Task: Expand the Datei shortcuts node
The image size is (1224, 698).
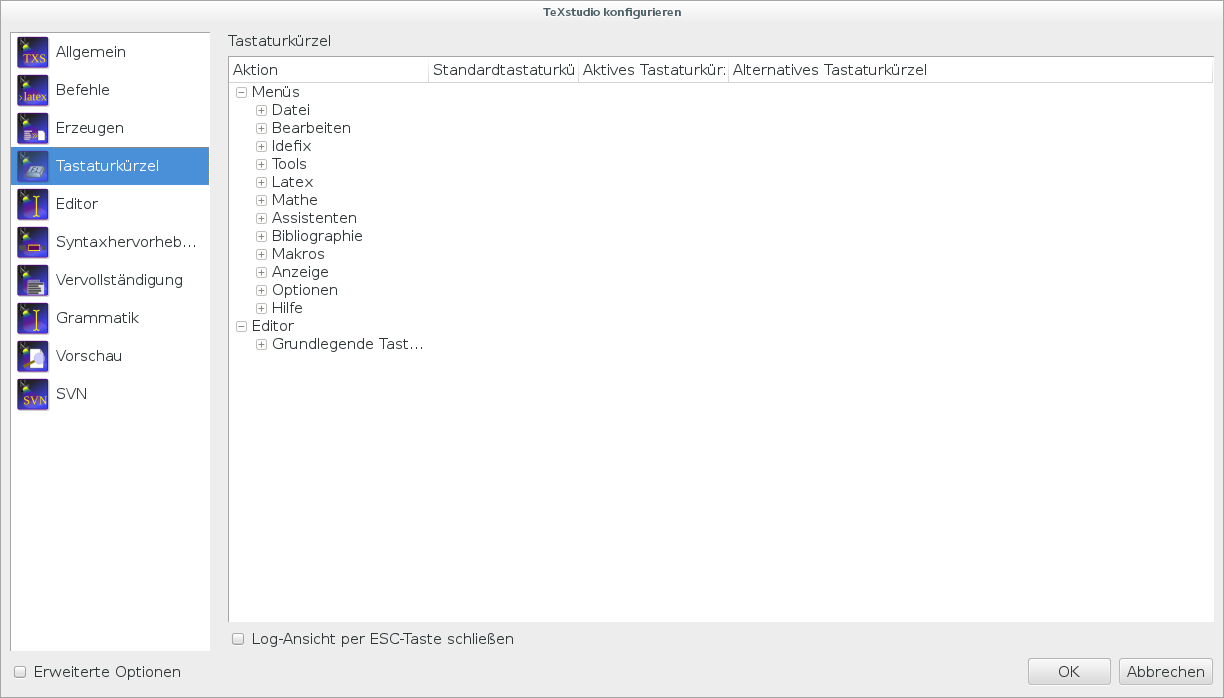Action: tap(261, 110)
